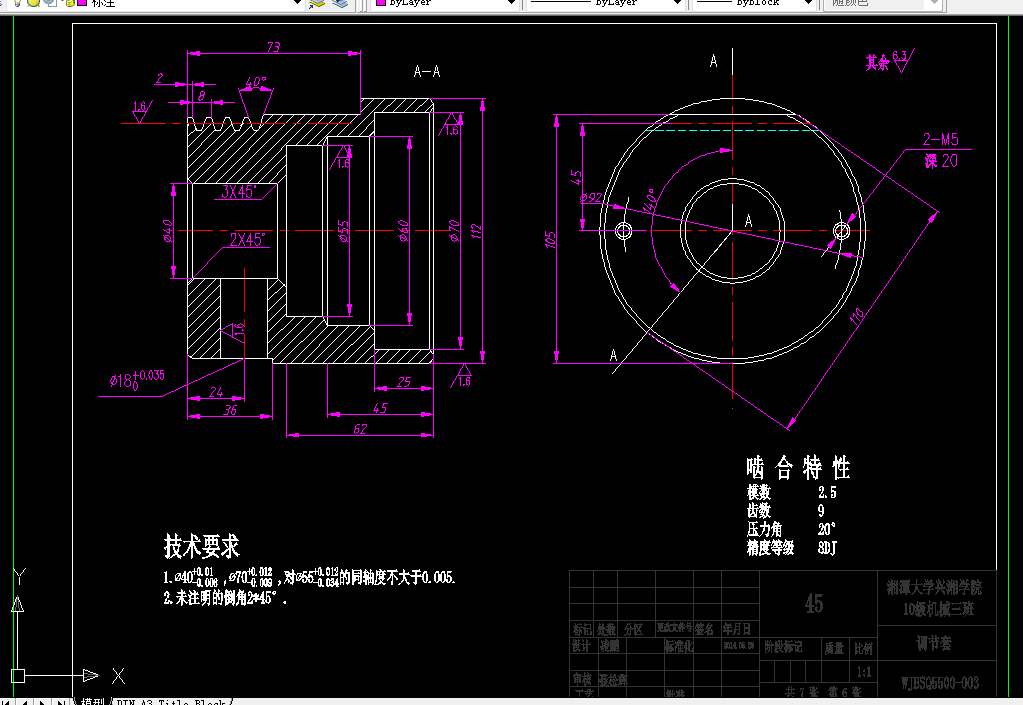Select the 40° angle dimension
1023x705 pixels.
click(x=256, y=82)
